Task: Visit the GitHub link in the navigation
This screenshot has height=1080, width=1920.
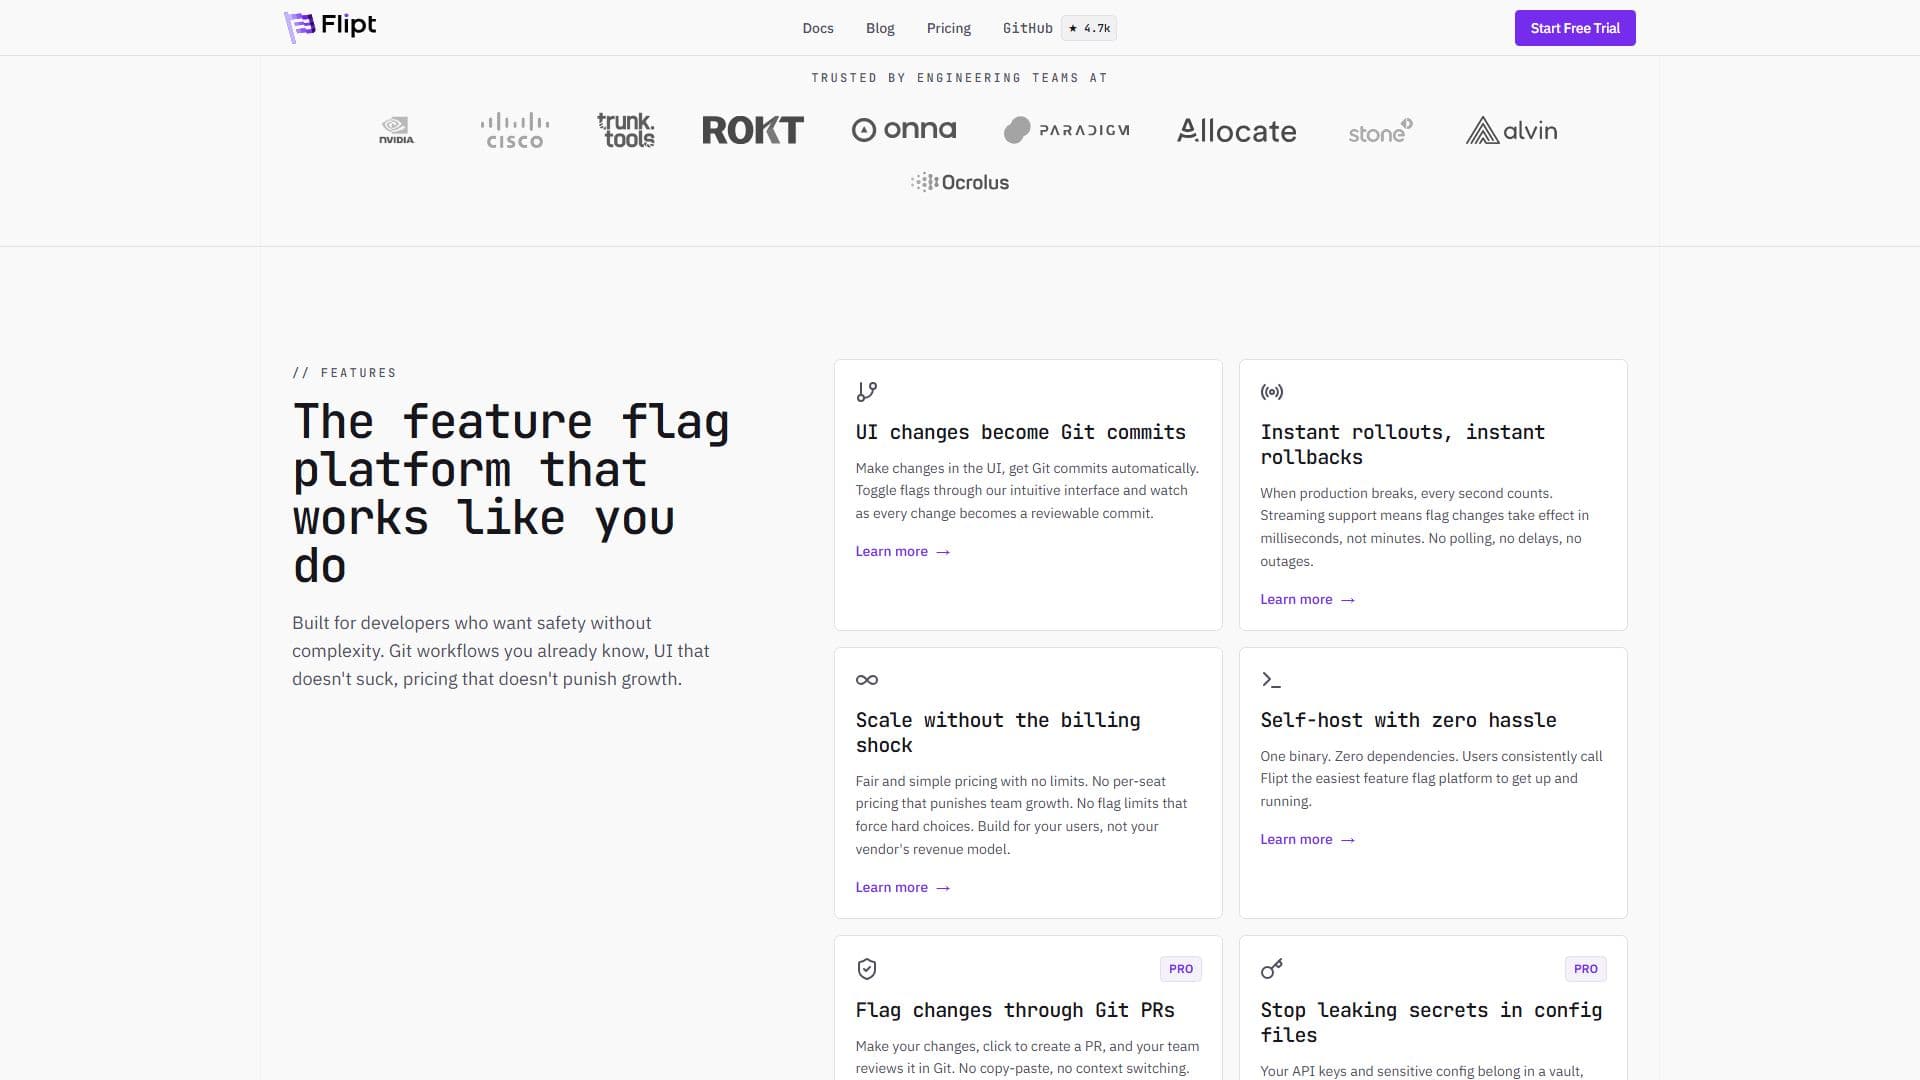Action: 1027,28
